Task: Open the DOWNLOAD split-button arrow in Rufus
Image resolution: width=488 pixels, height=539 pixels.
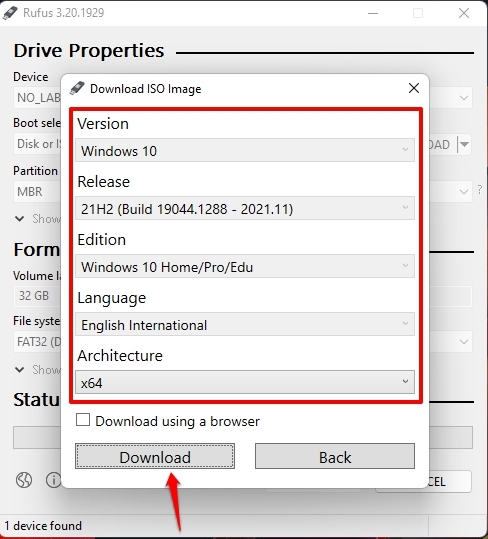Action: (464, 144)
